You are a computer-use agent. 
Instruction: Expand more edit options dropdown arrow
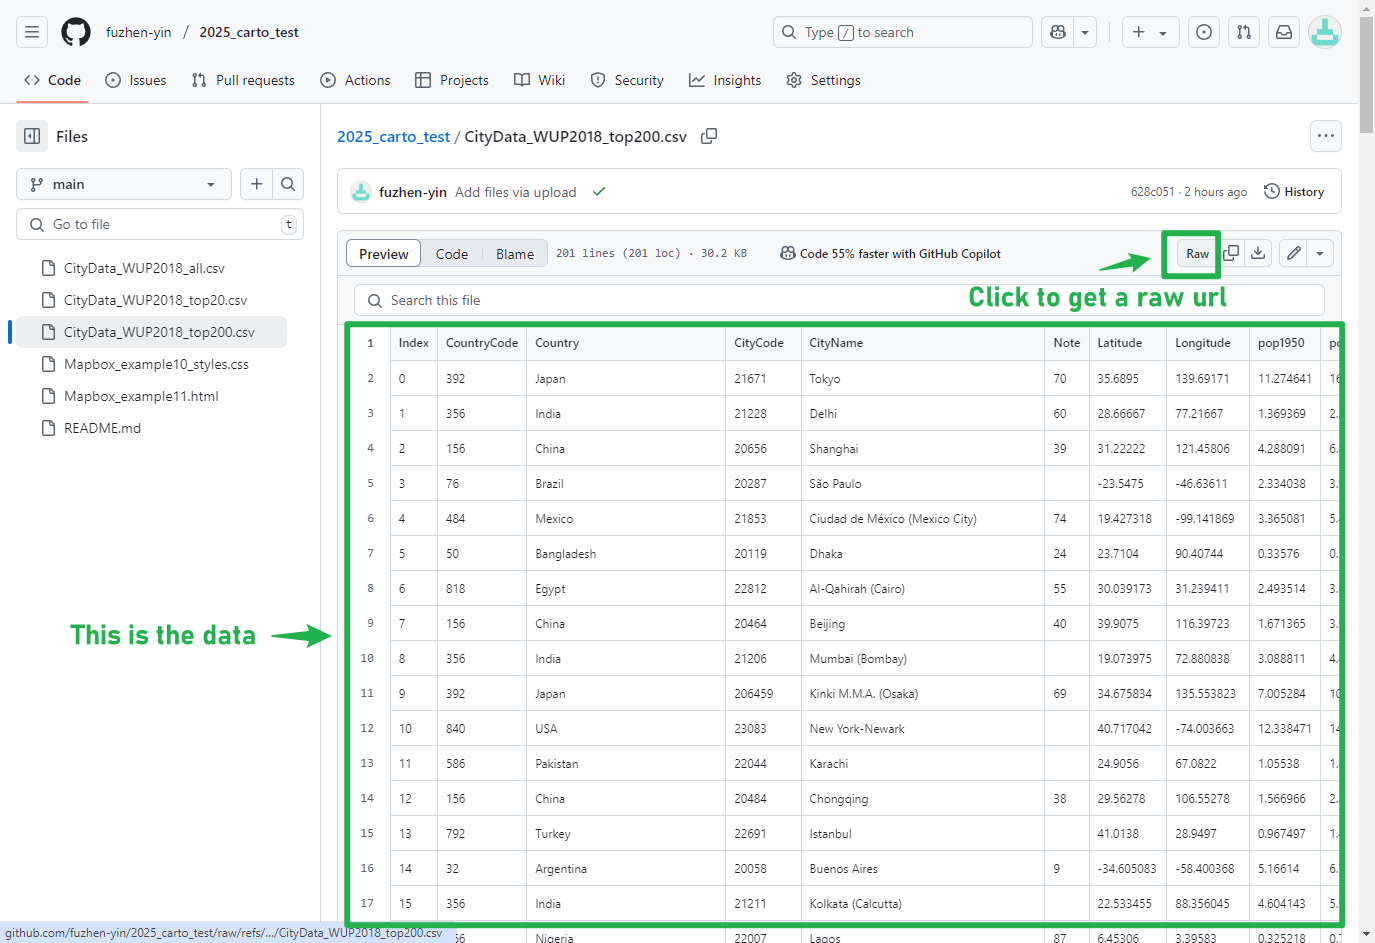pos(1320,254)
